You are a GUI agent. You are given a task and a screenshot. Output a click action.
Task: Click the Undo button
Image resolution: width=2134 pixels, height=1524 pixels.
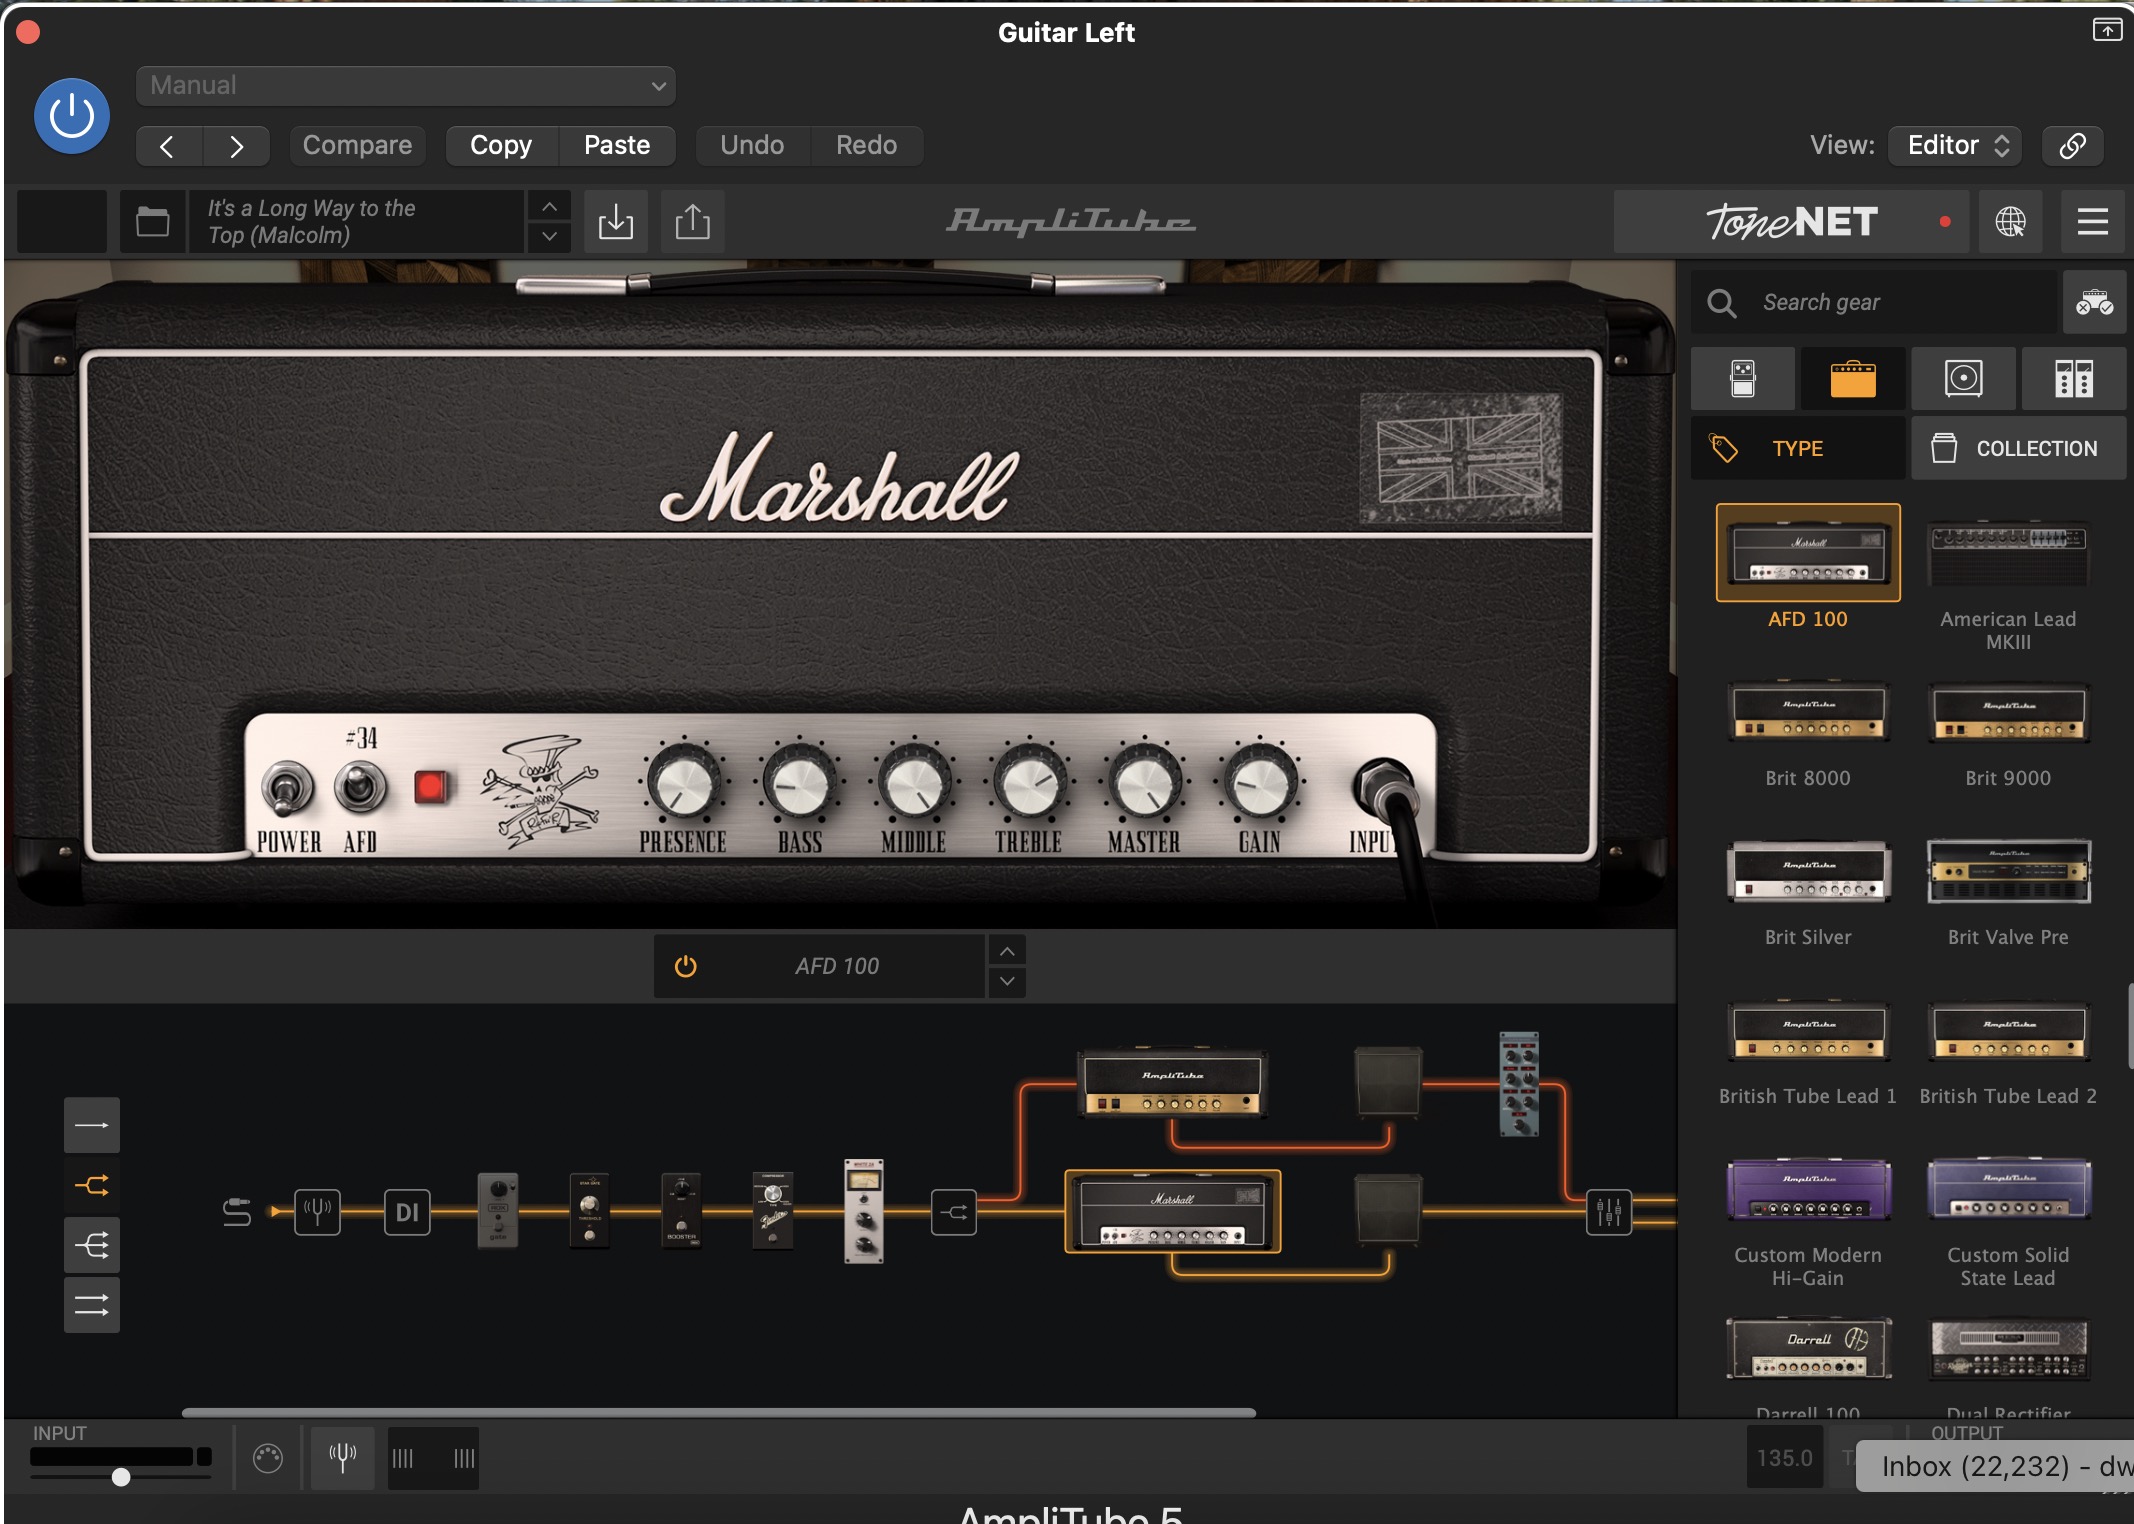(752, 146)
